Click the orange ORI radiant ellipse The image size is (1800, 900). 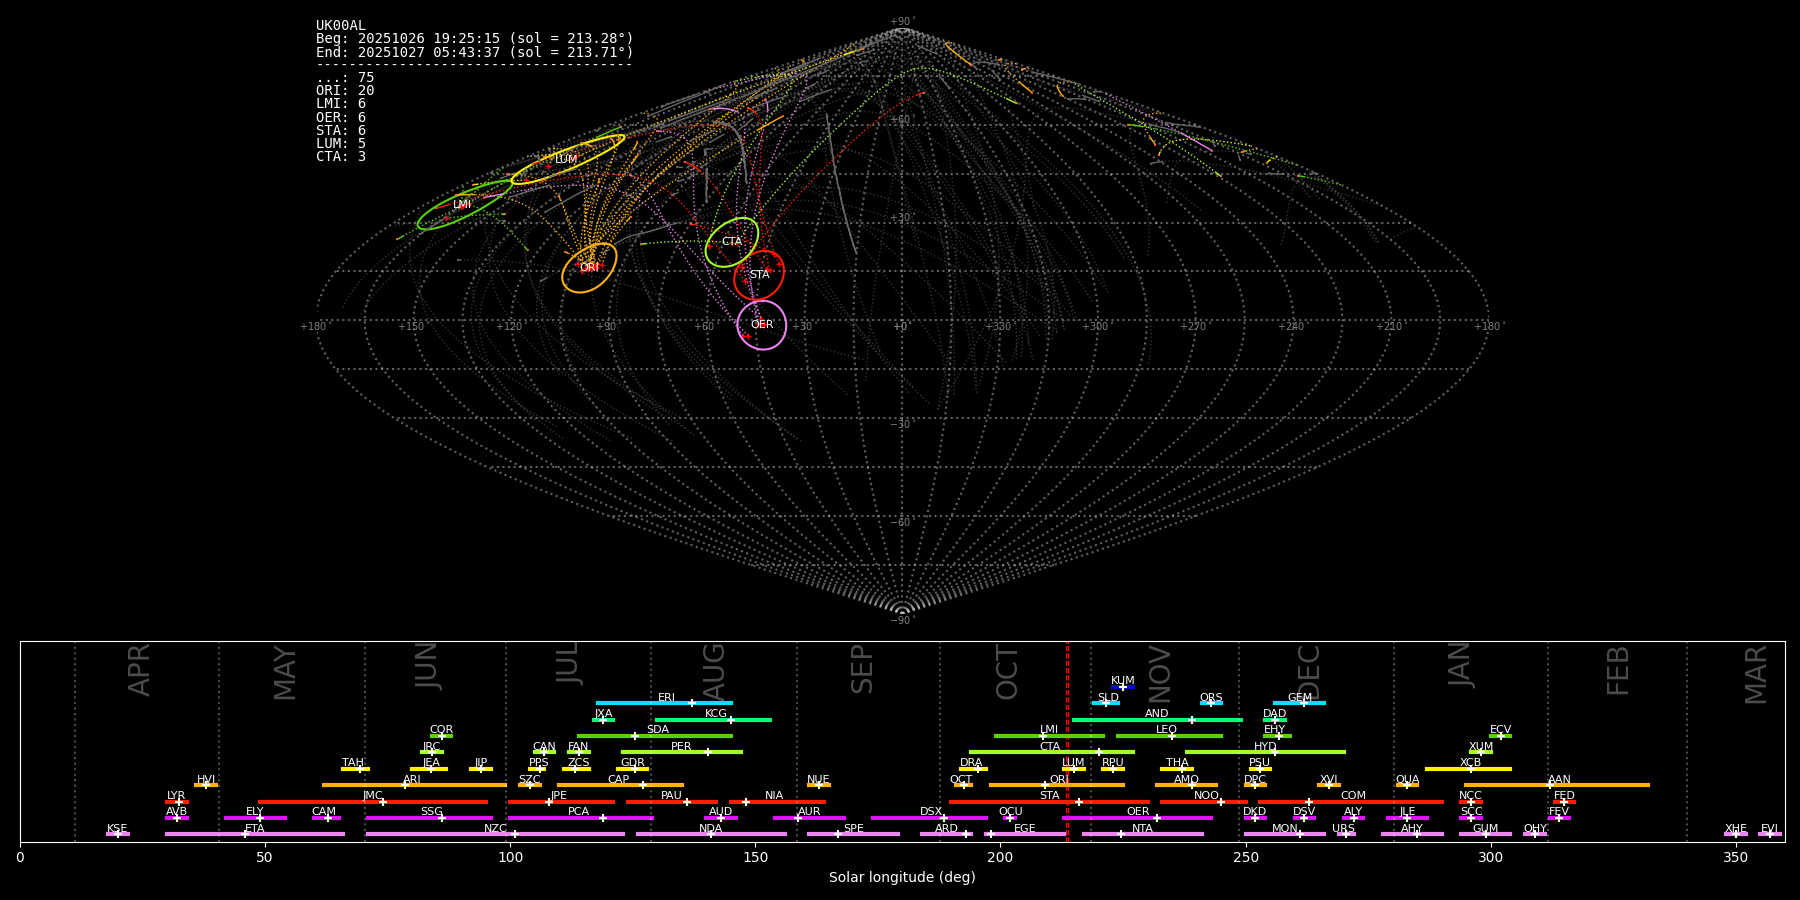(589, 268)
